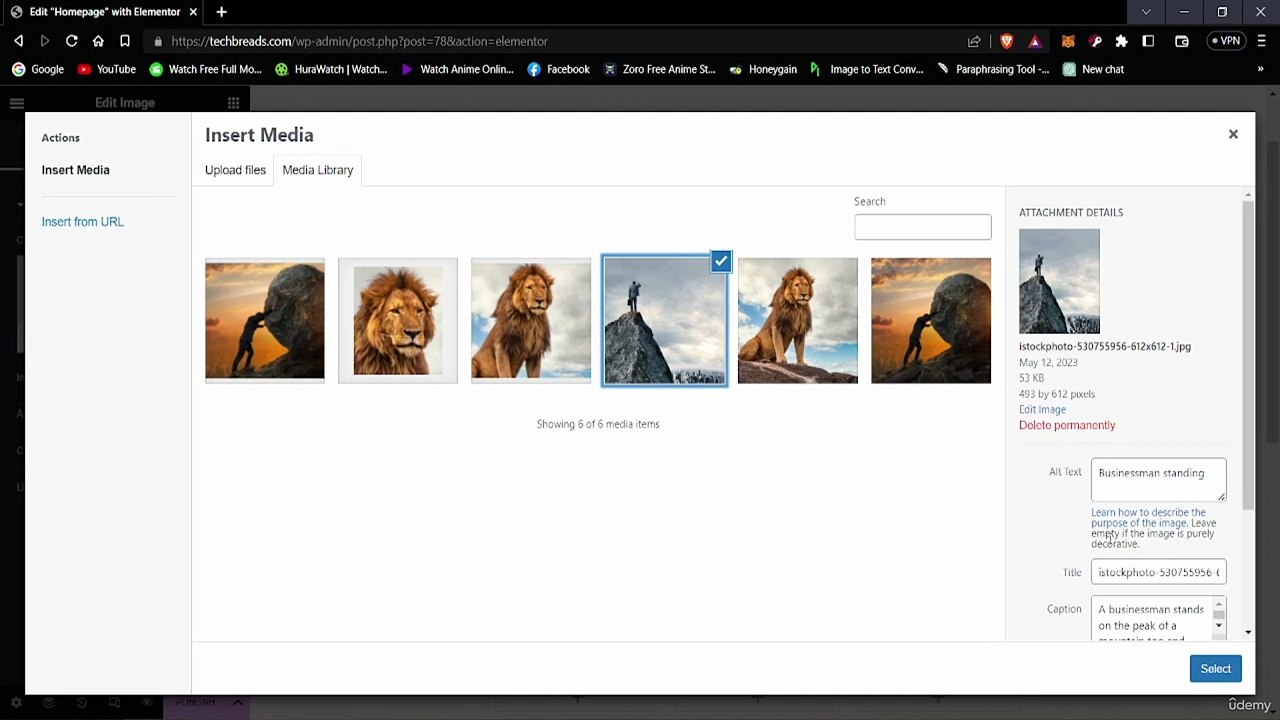Open the browser main menu hamburger
Screen dimensions: 1280x720
click(1262, 41)
